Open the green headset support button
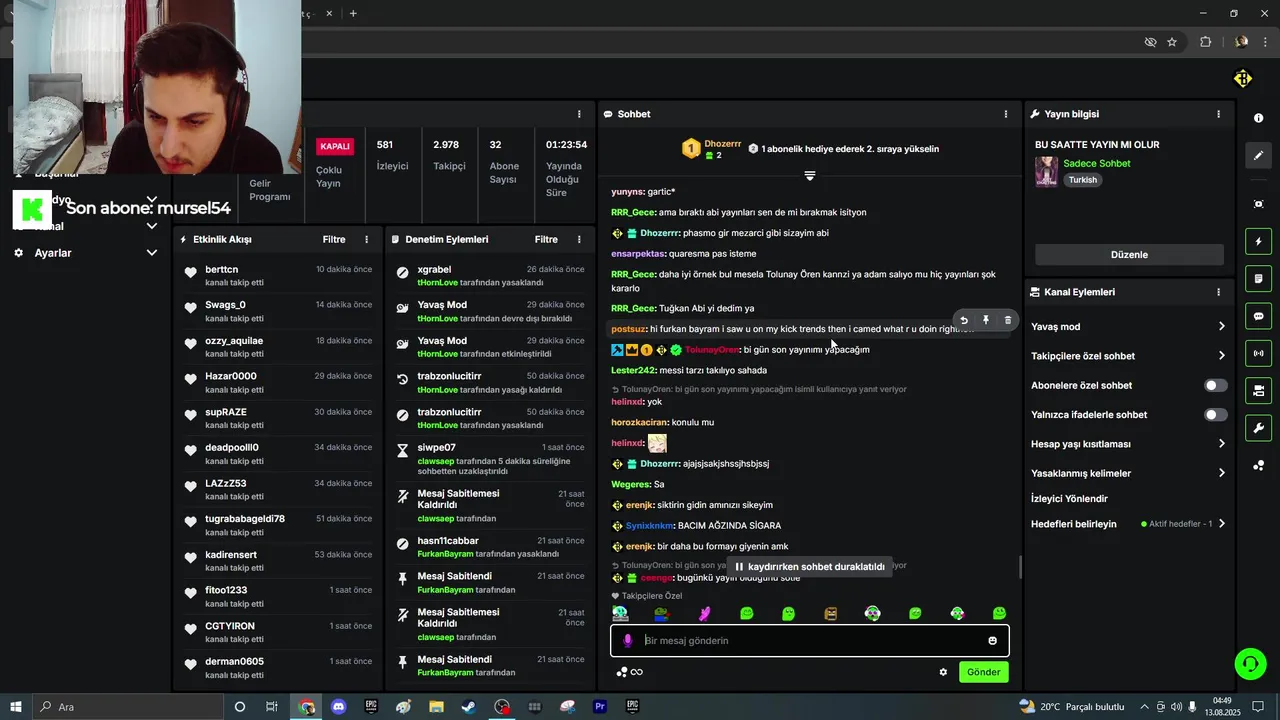The image size is (1280, 720). (x=1249, y=663)
